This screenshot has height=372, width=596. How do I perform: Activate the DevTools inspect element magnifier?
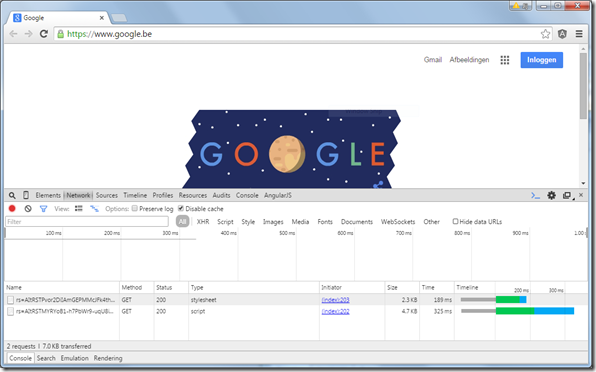click(12, 195)
